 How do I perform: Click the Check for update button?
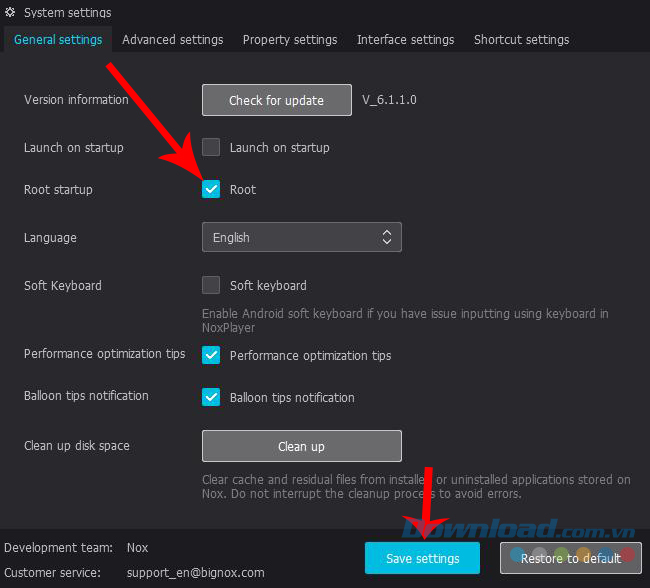coord(277,100)
